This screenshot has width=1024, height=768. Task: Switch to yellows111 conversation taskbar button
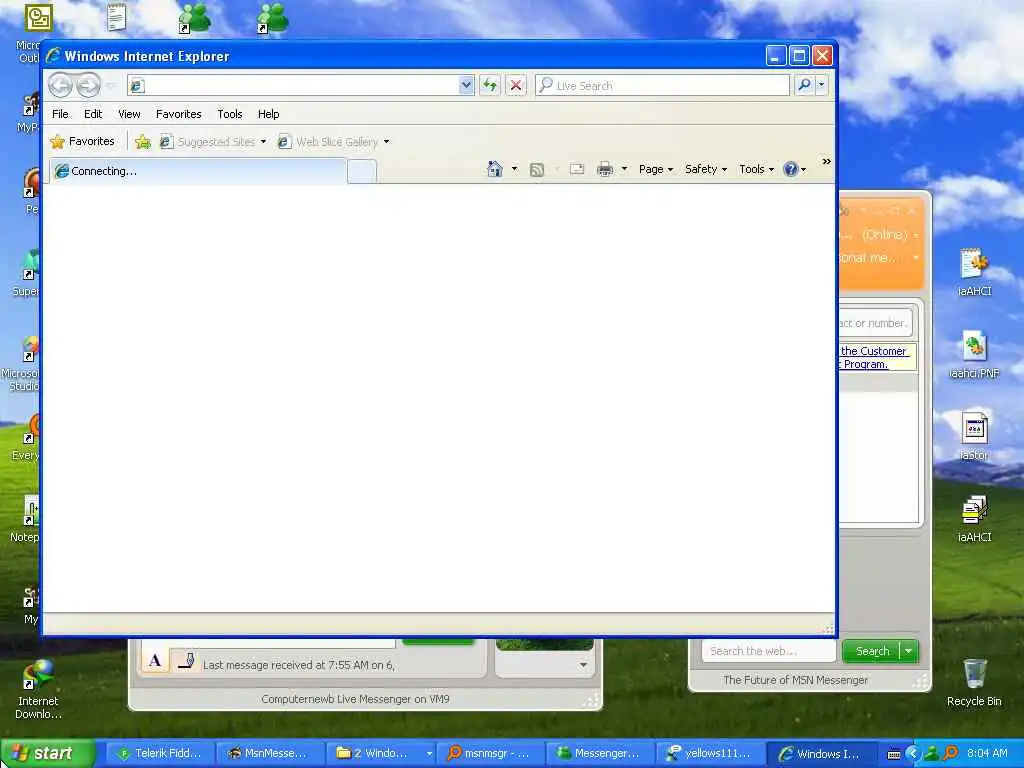click(x=709, y=754)
